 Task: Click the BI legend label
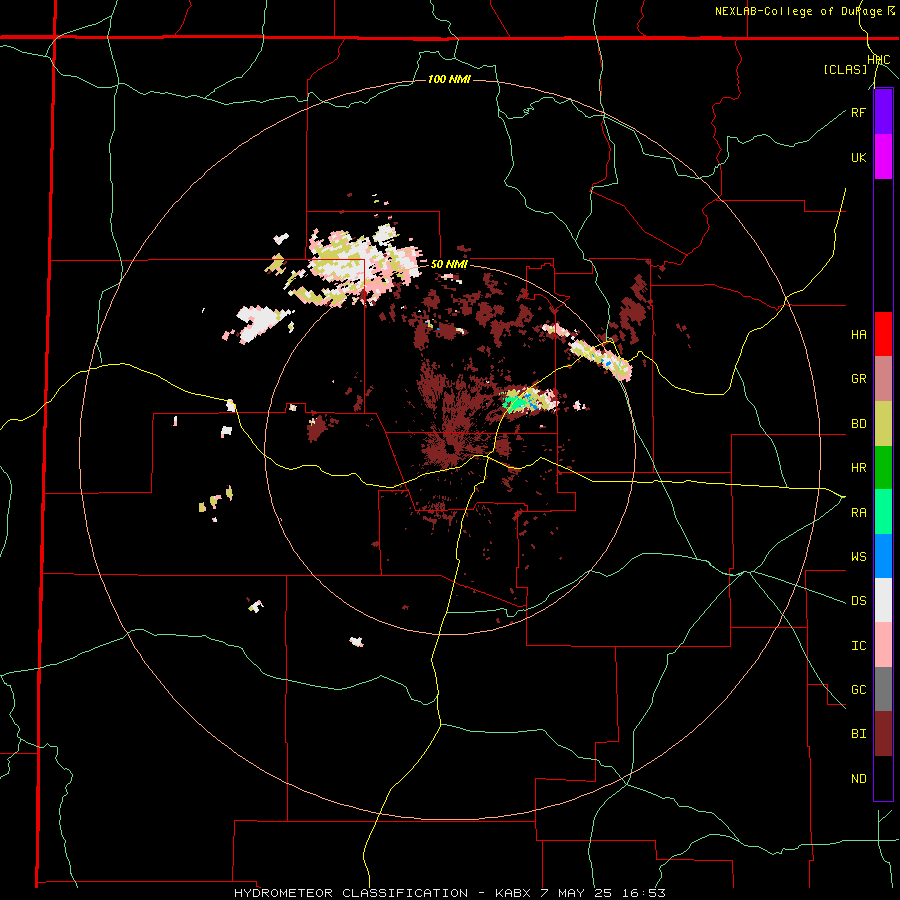pos(858,734)
